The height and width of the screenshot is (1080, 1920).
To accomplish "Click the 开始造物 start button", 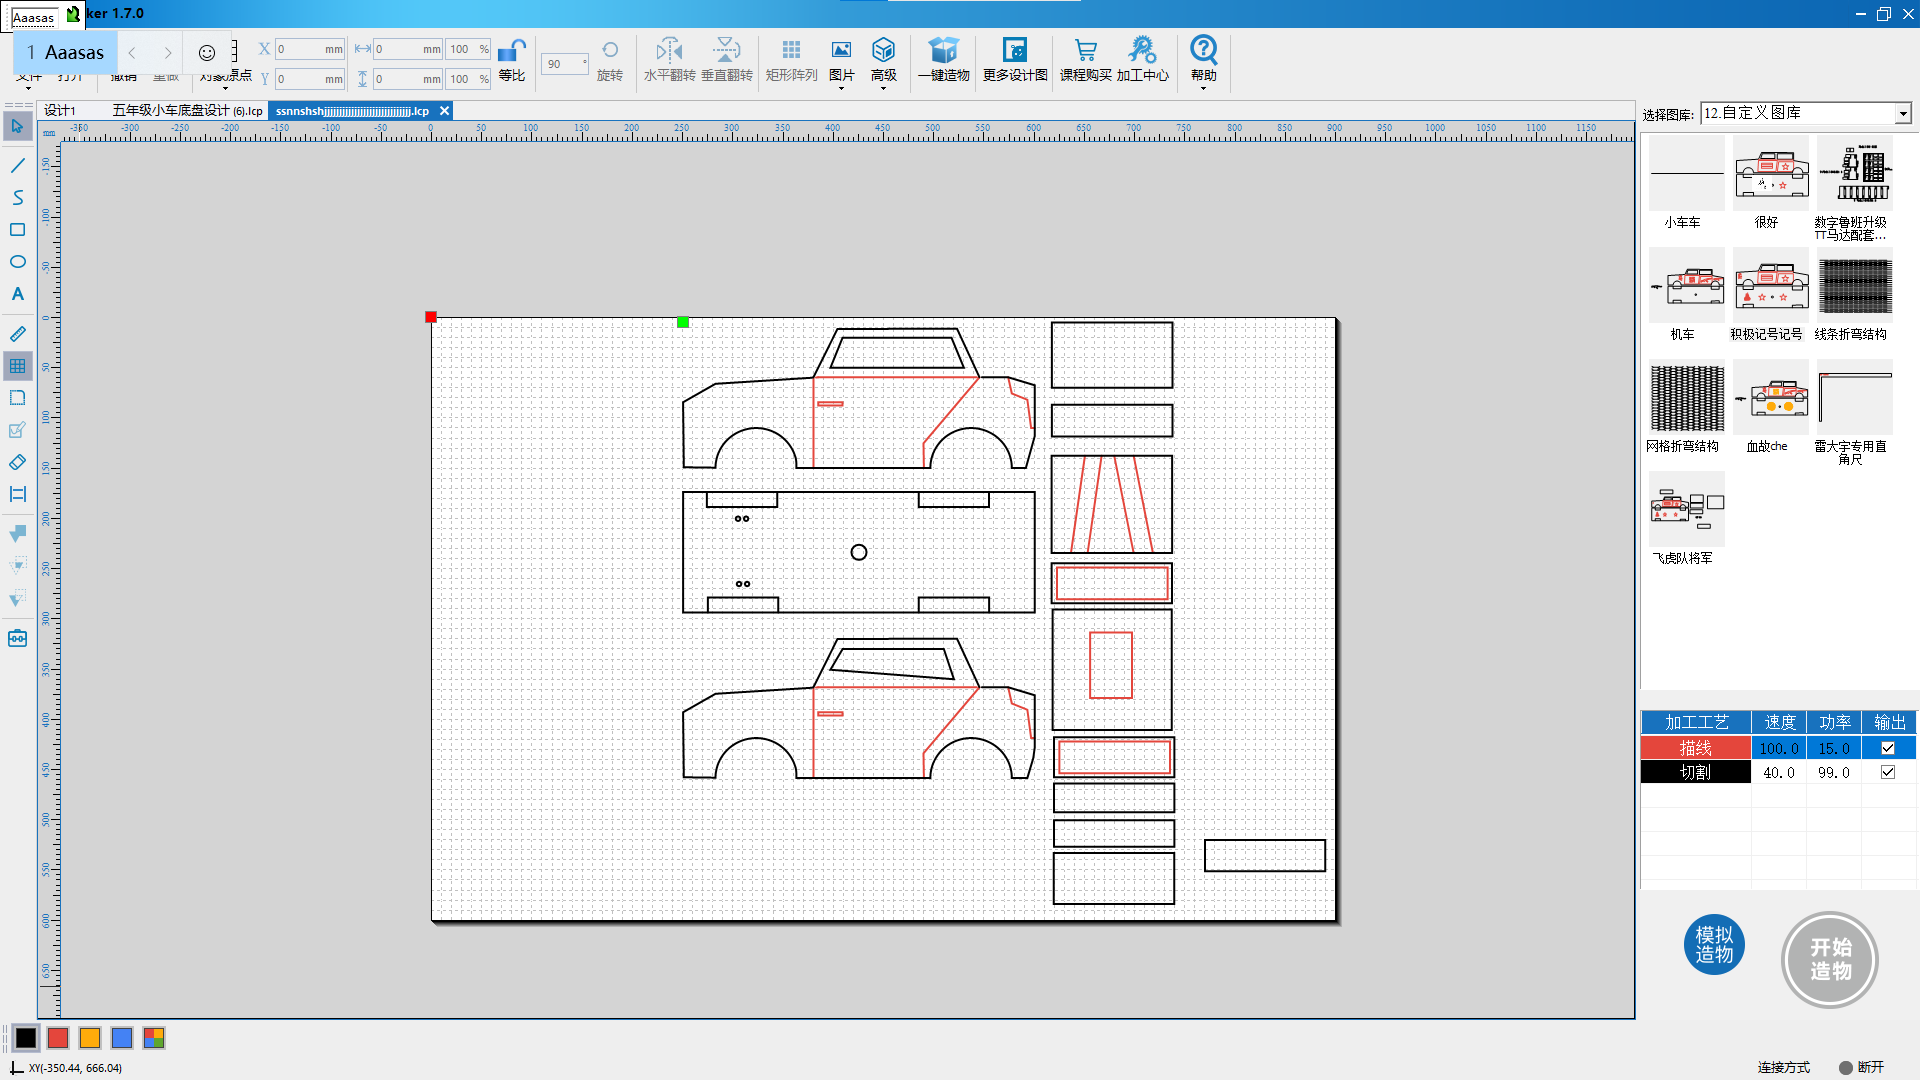I will point(1830,959).
